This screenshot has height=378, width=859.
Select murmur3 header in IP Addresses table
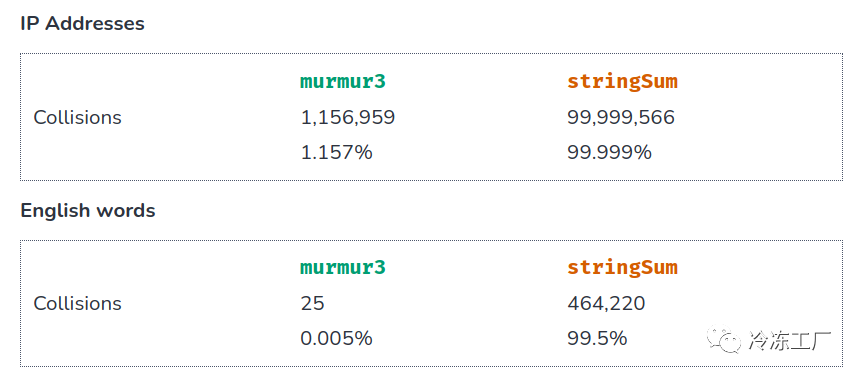point(343,82)
